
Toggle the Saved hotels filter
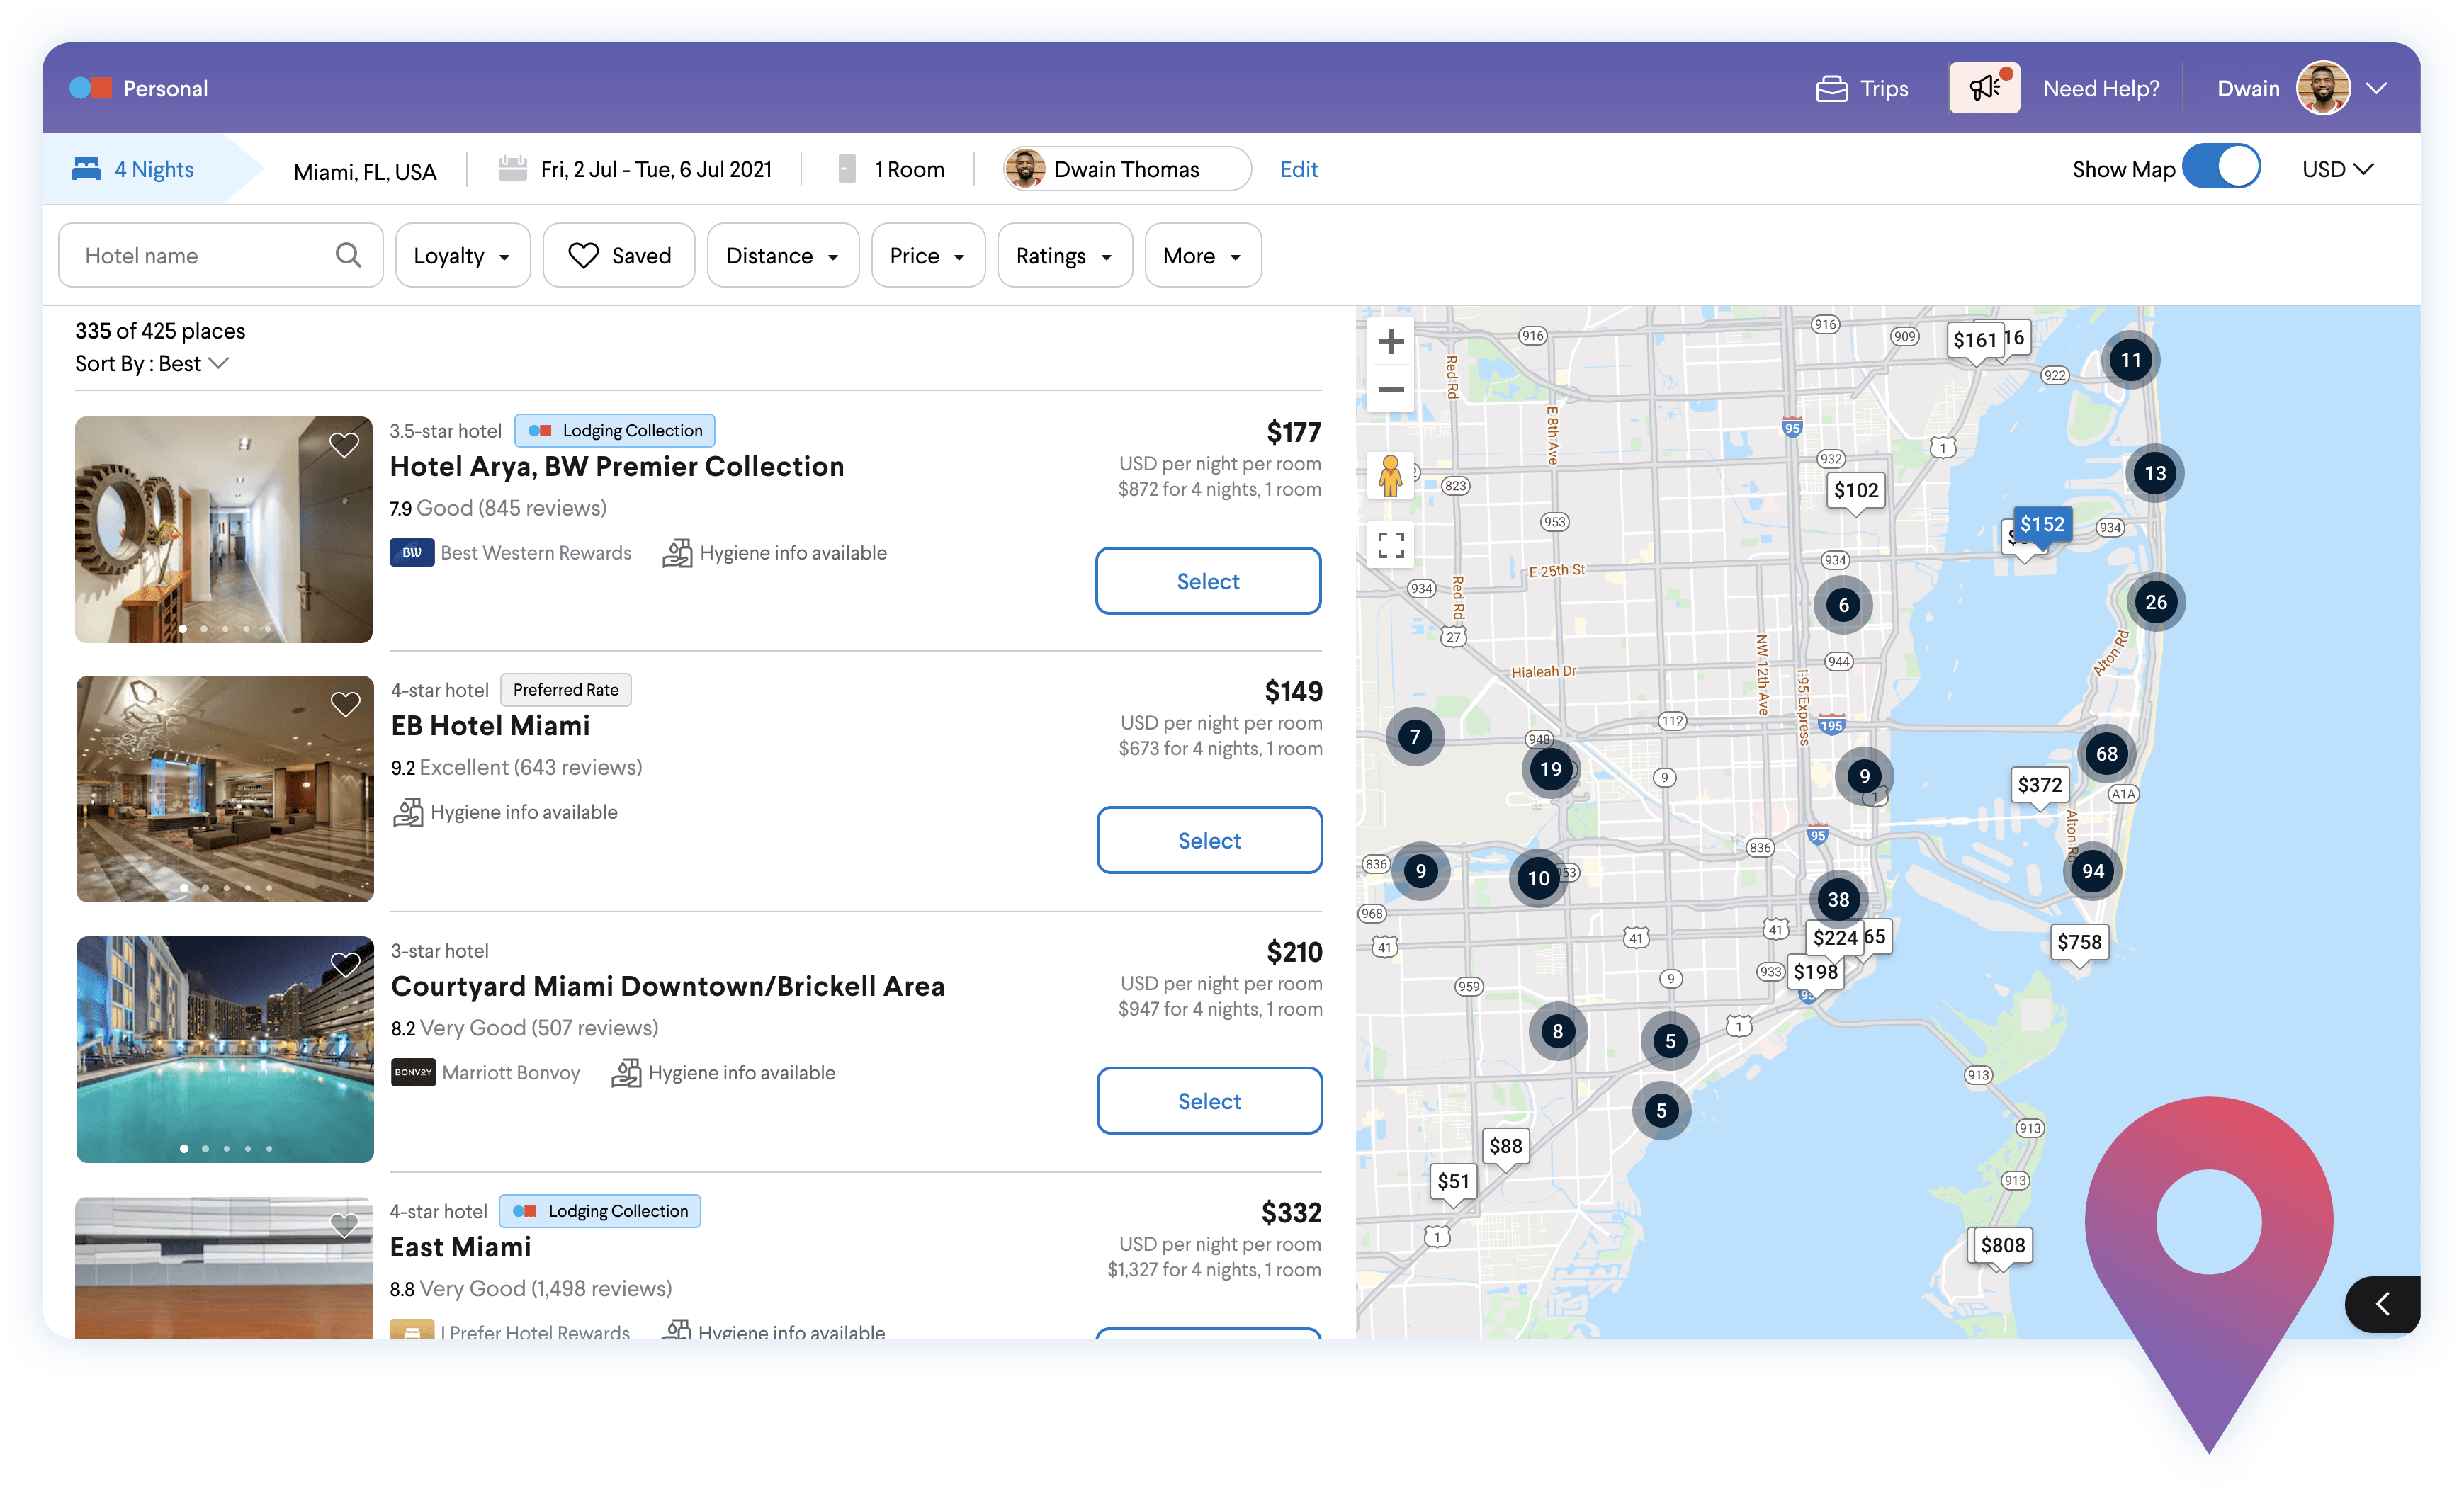619,255
